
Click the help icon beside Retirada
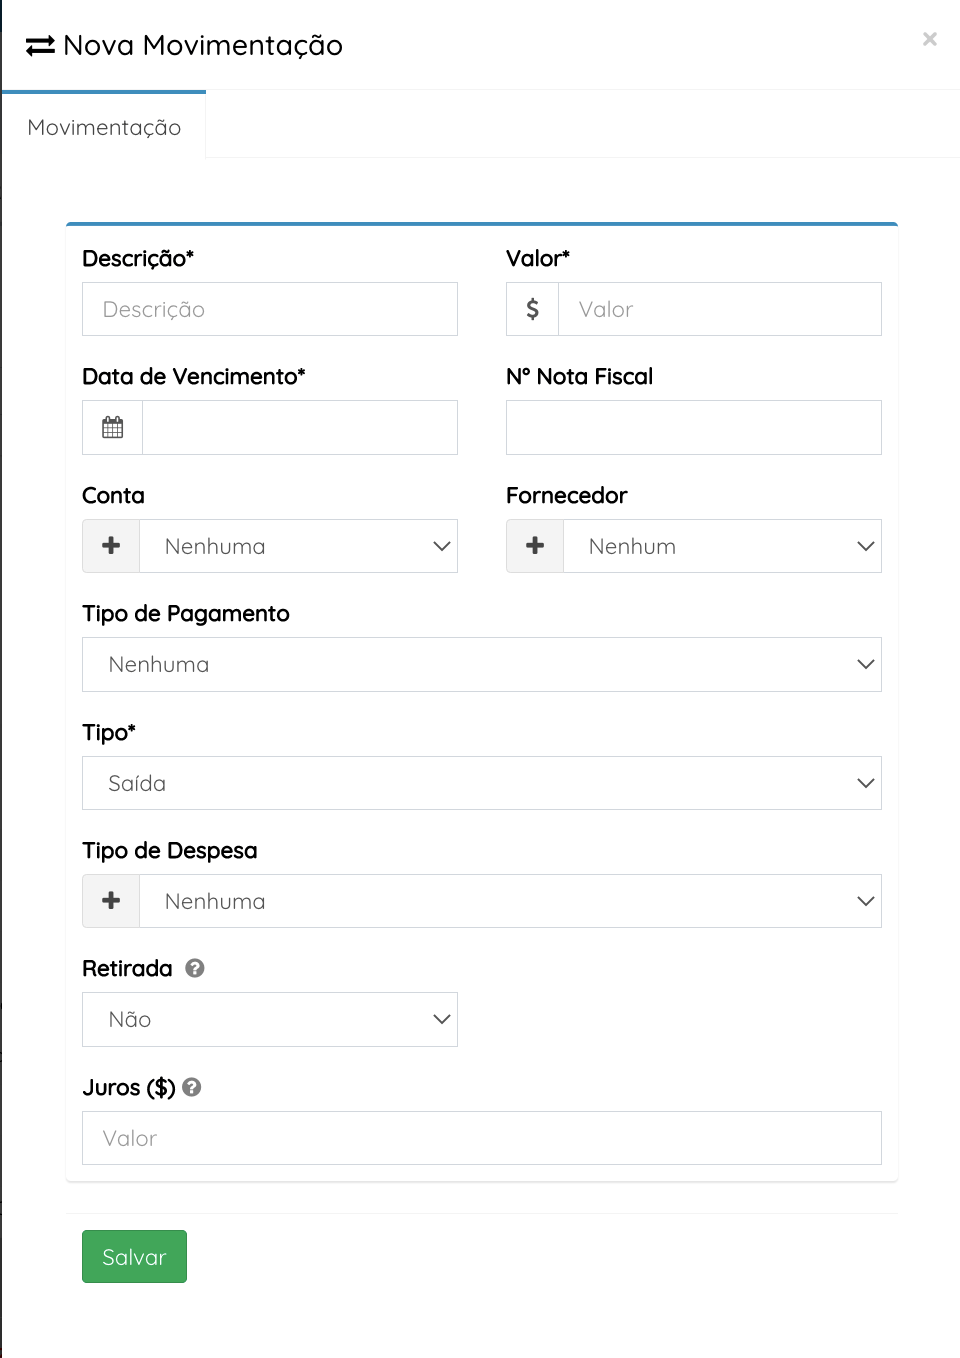point(195,968)
